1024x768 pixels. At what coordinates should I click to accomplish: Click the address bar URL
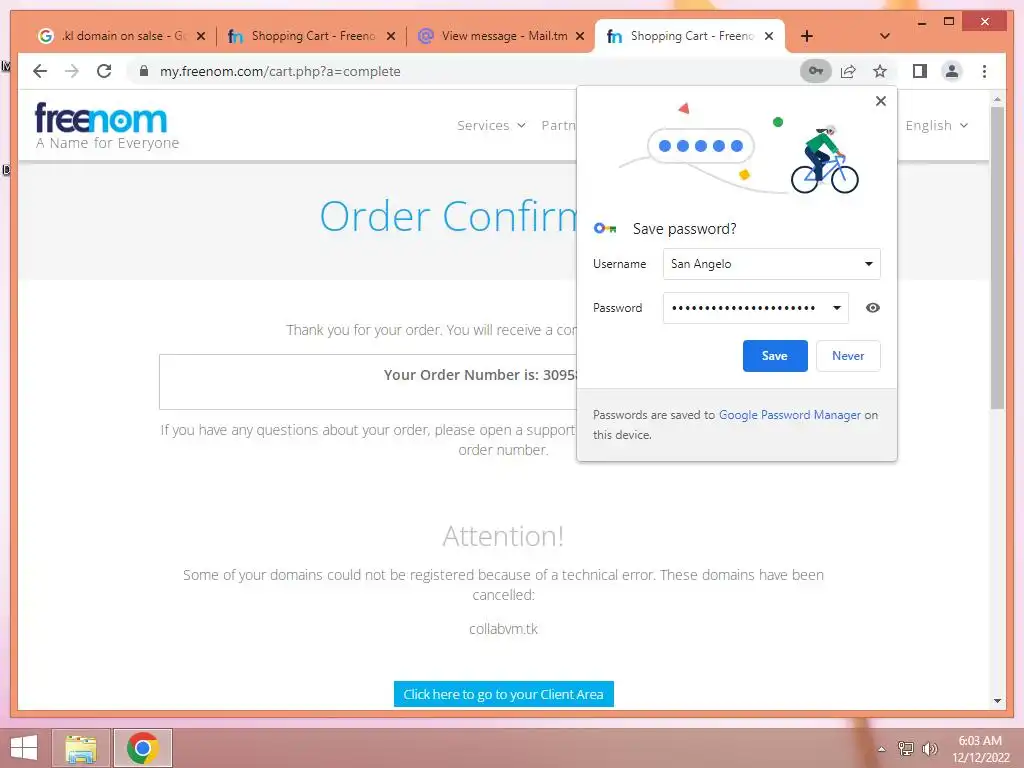(x=280, y=71)
